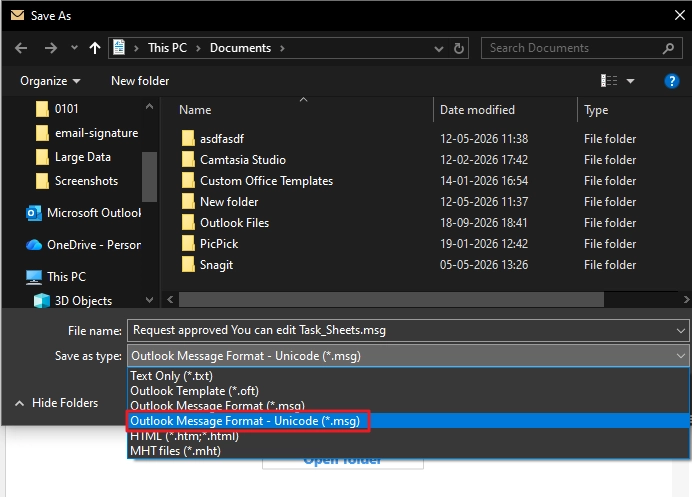Select the New folder entry in file list
This screenshot has width=692, height=497.
(x=229, y=202)
